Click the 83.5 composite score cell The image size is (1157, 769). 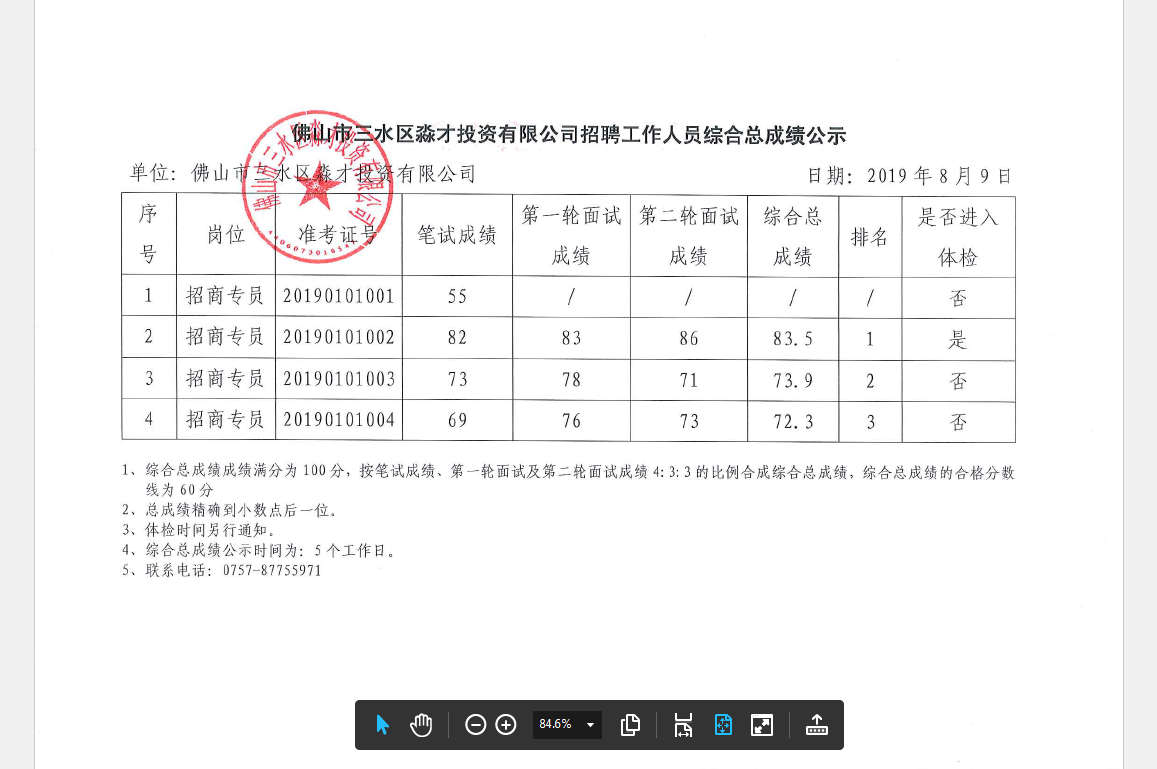pyautogui.click(x=792, y=339)
